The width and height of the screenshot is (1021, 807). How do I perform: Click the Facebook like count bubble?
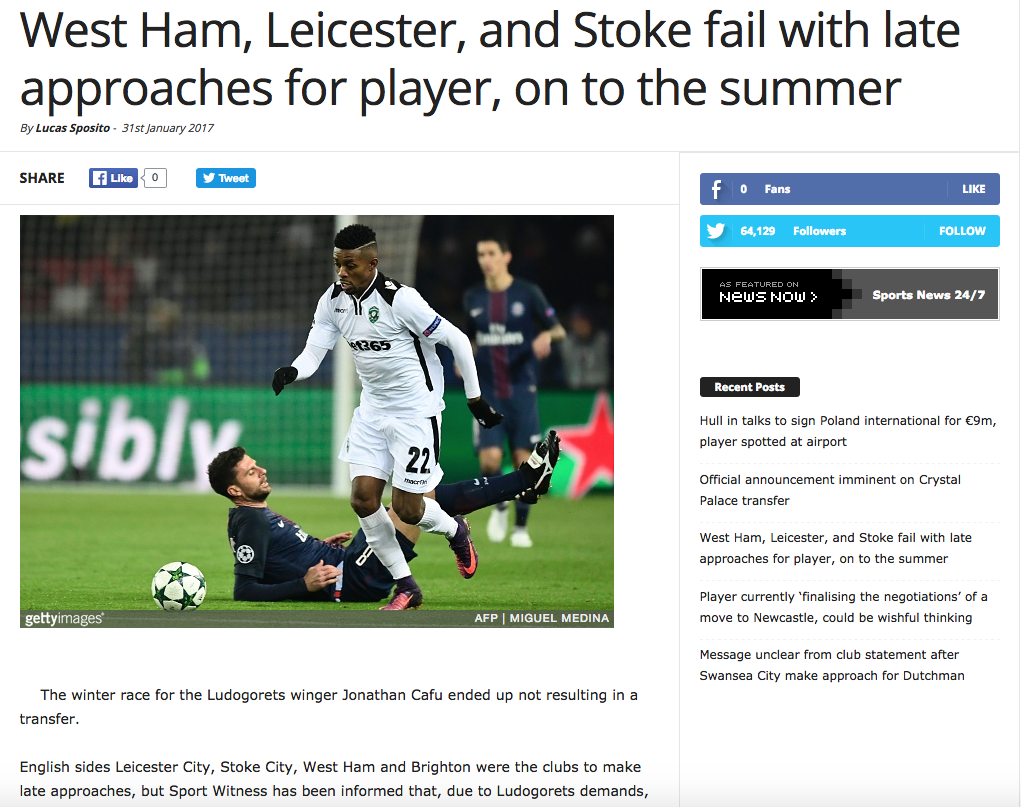(x=155, y=178)
